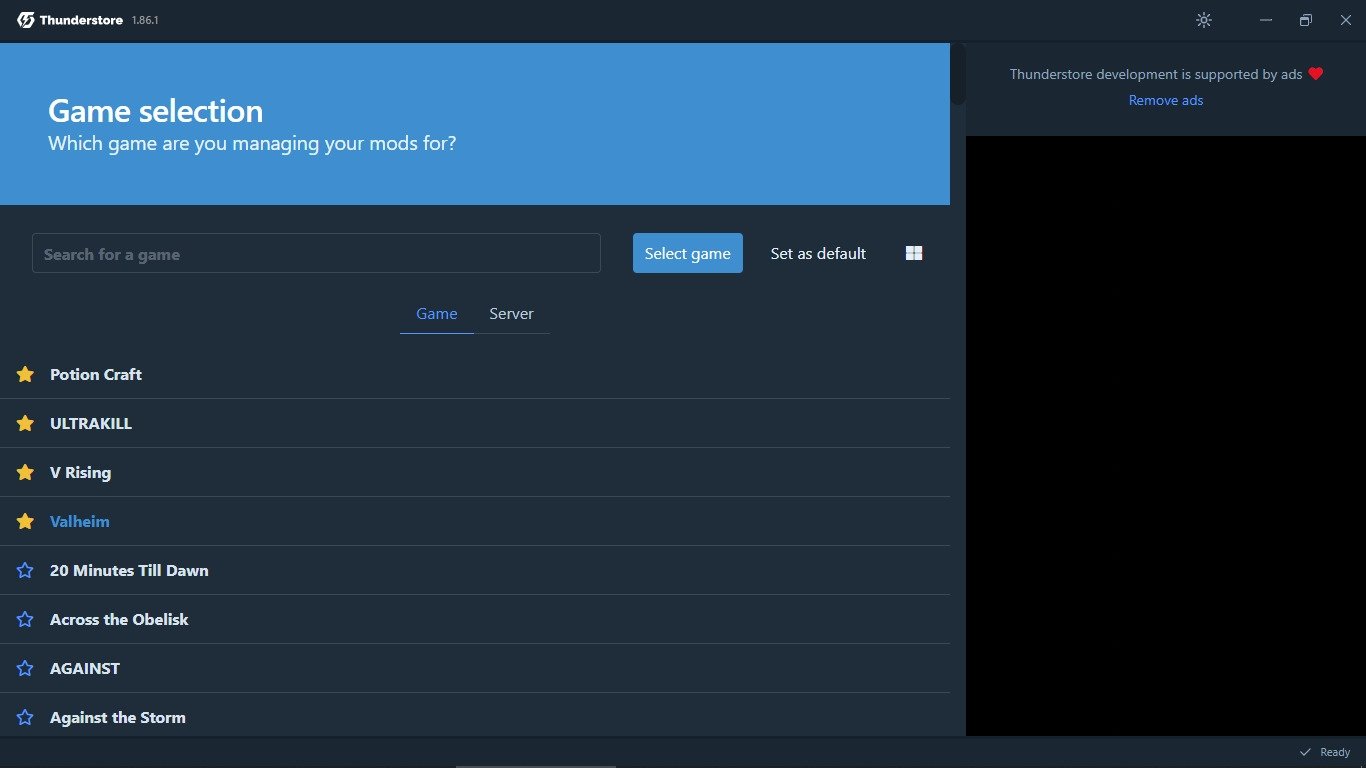This screenshot has height=768, width=1366.
Task: Unfavorite Valheim via its gold star
Action: (x=25, y=521)
